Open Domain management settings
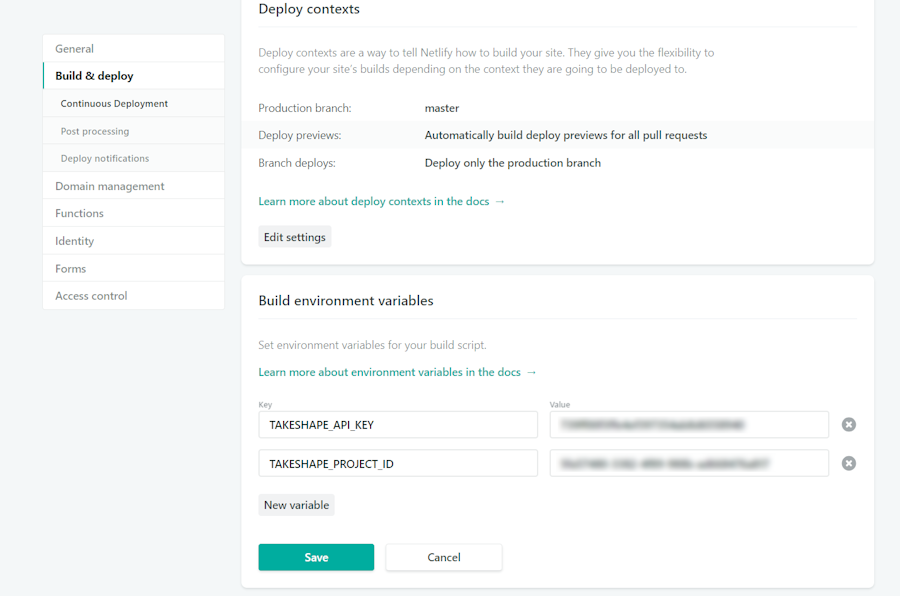The width and height of the screenshot is (900, 596). coord(133,186)
